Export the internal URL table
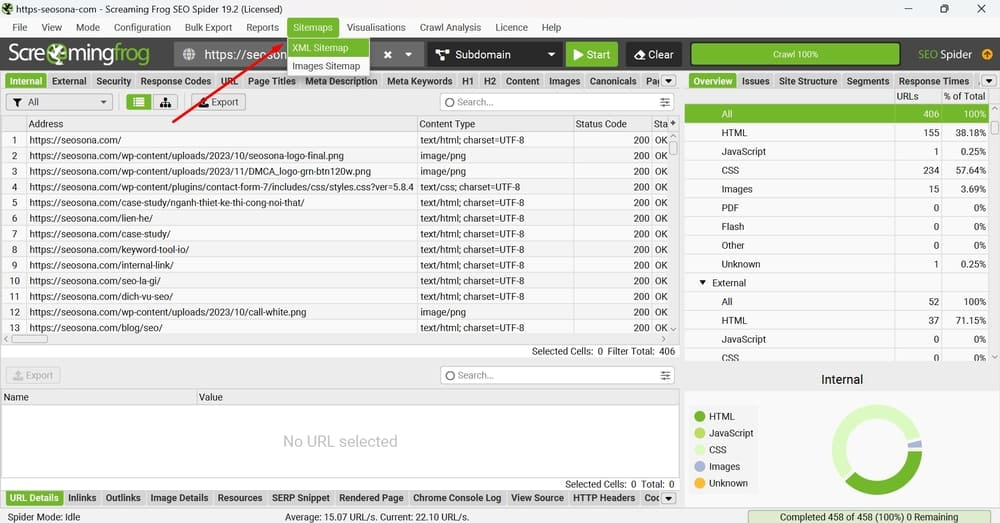The image size is (1000, 523). point(218,102)
